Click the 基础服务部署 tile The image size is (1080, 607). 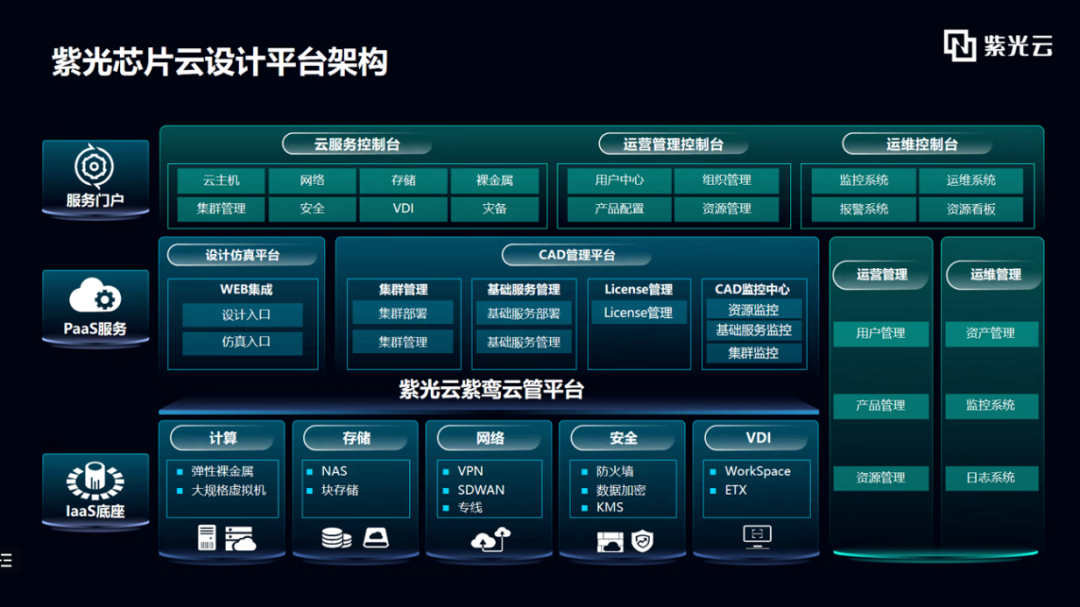click(x=523, y=313)
